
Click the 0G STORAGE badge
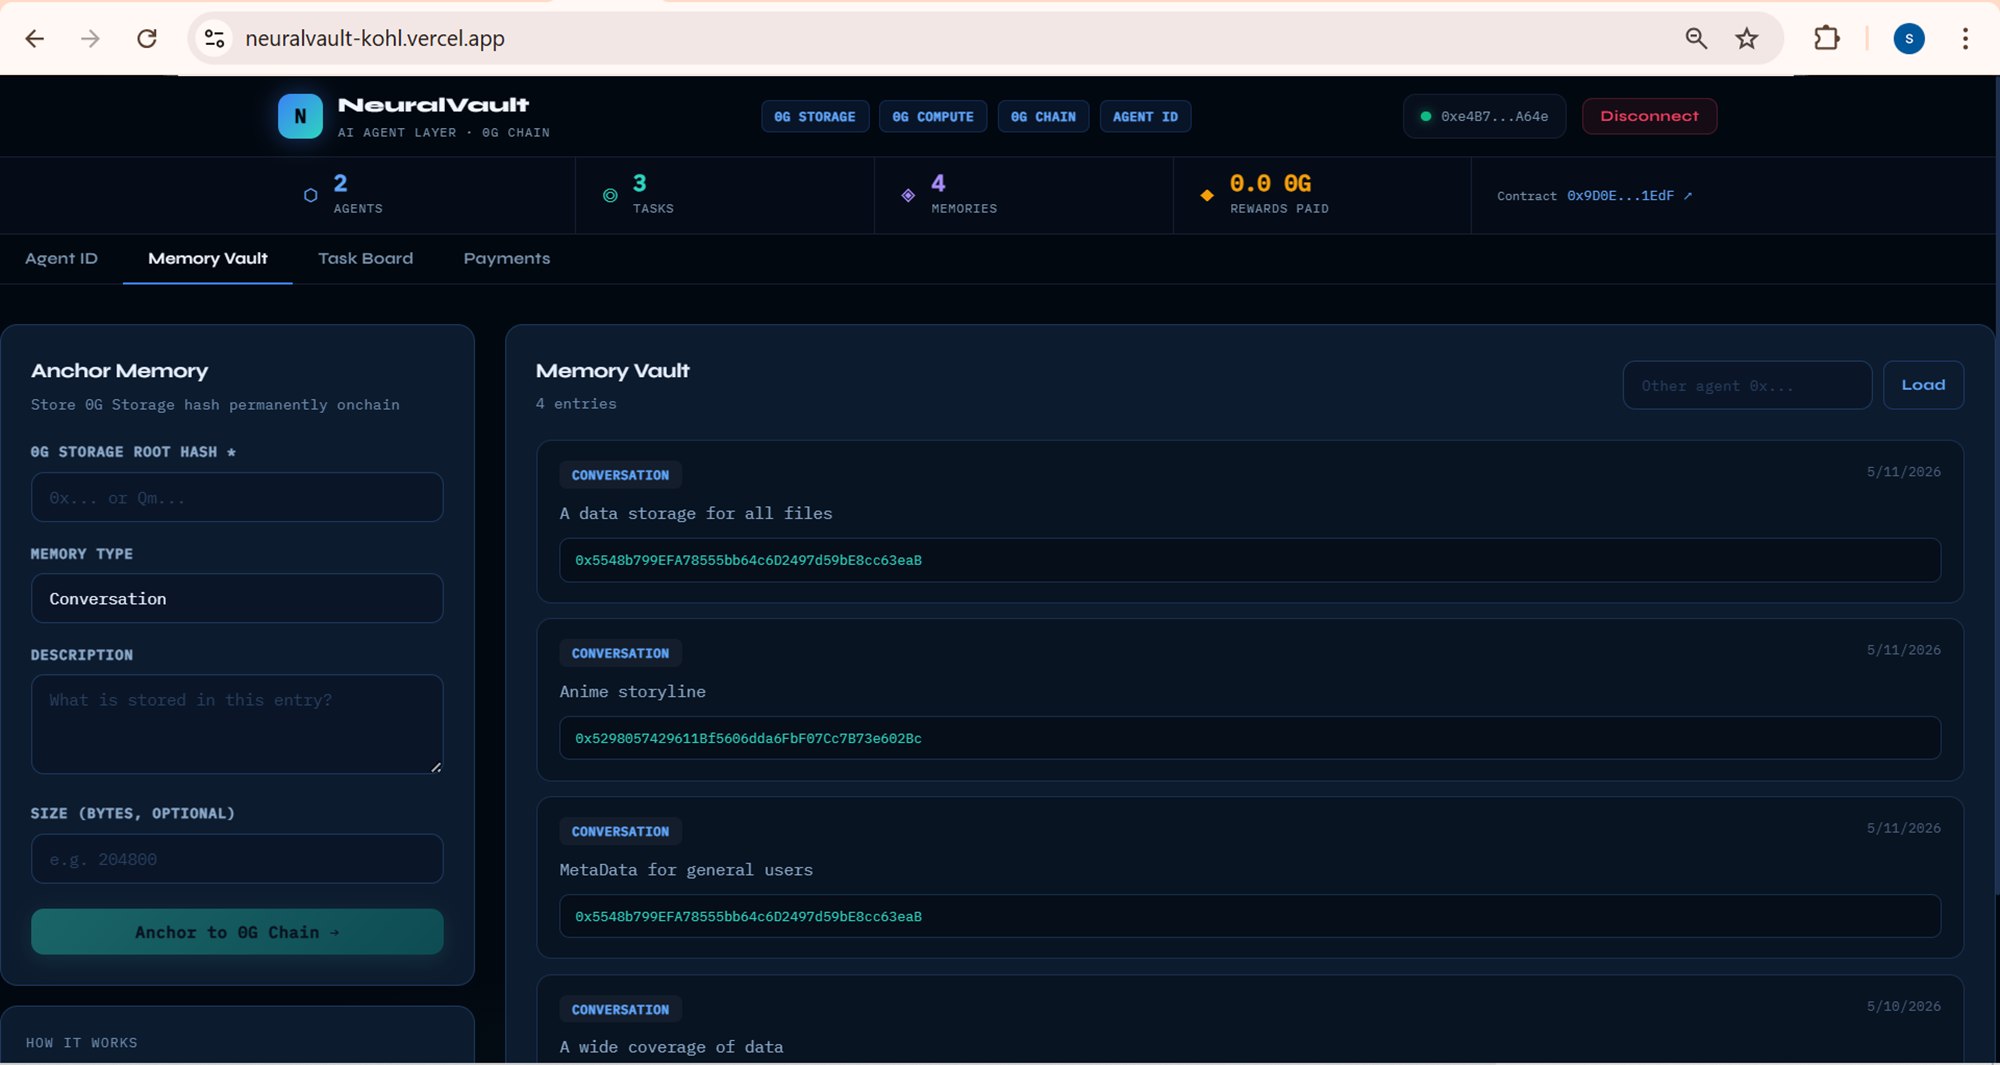(x=815, y=116)
